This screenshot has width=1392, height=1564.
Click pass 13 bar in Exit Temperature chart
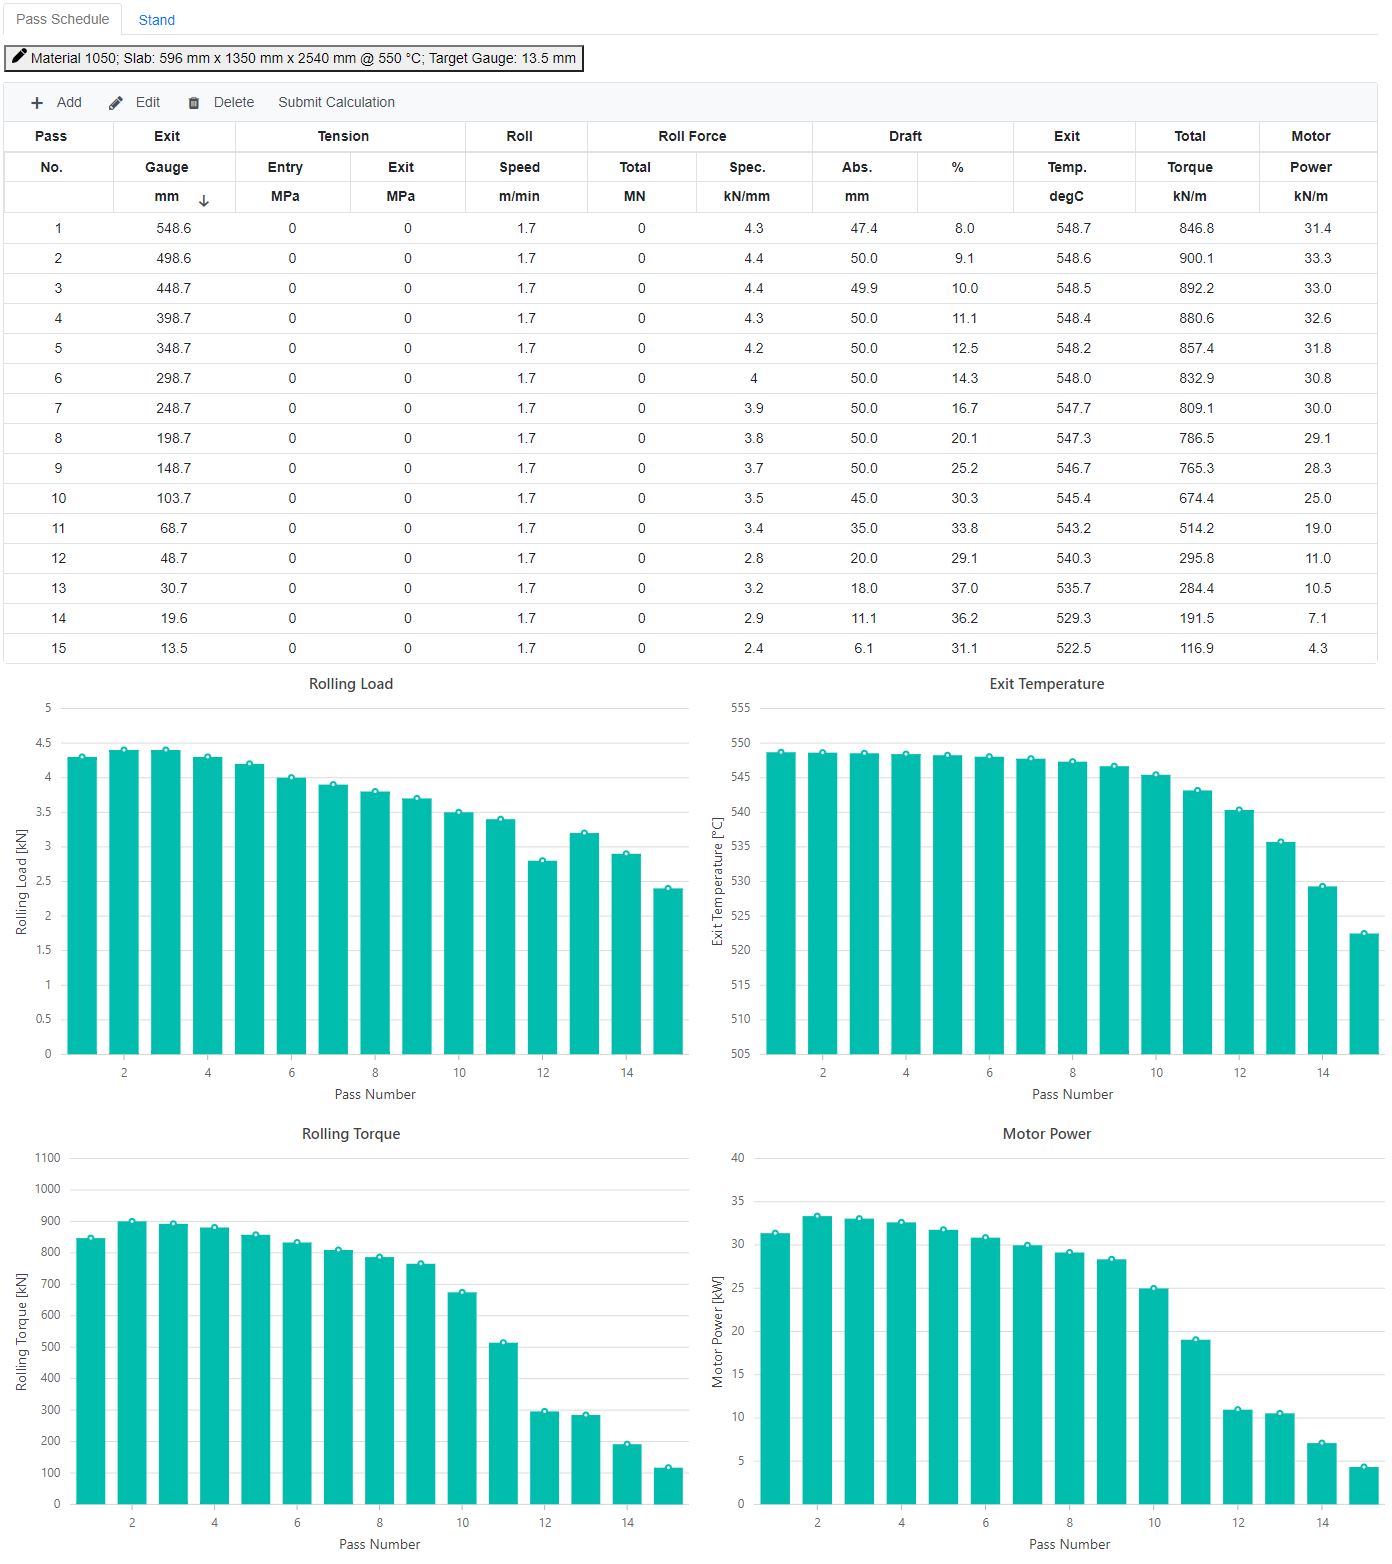pos(1281,948)
